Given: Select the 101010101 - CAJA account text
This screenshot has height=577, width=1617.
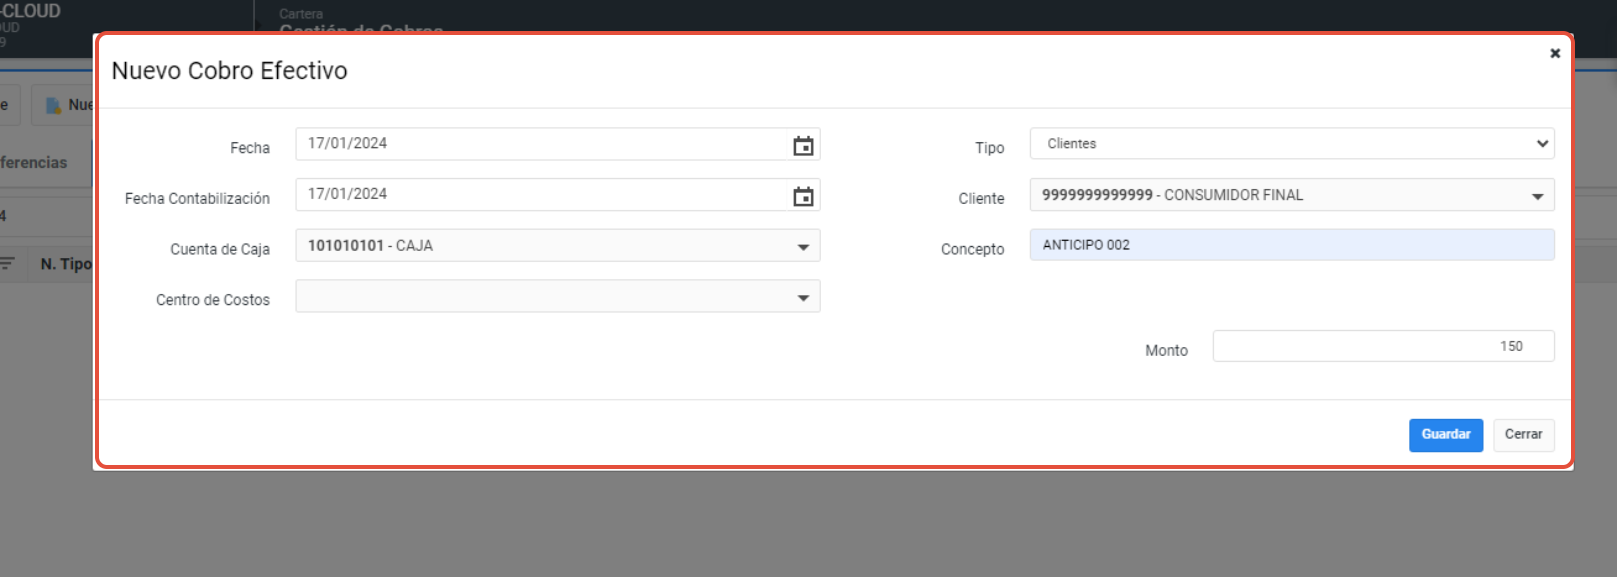Looking at the screenshot, I should 370,246.
